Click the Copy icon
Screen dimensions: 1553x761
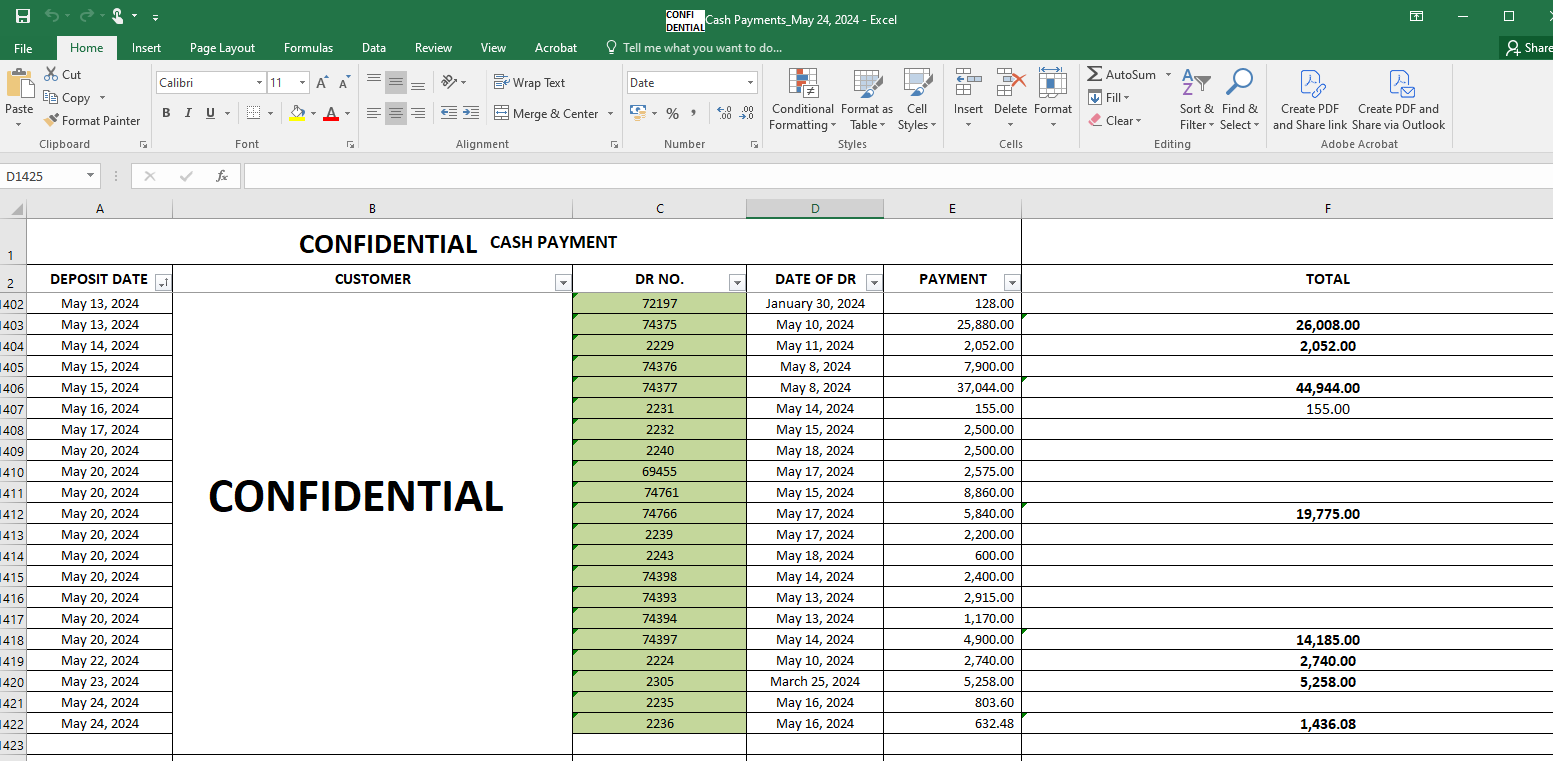(51, 97)
